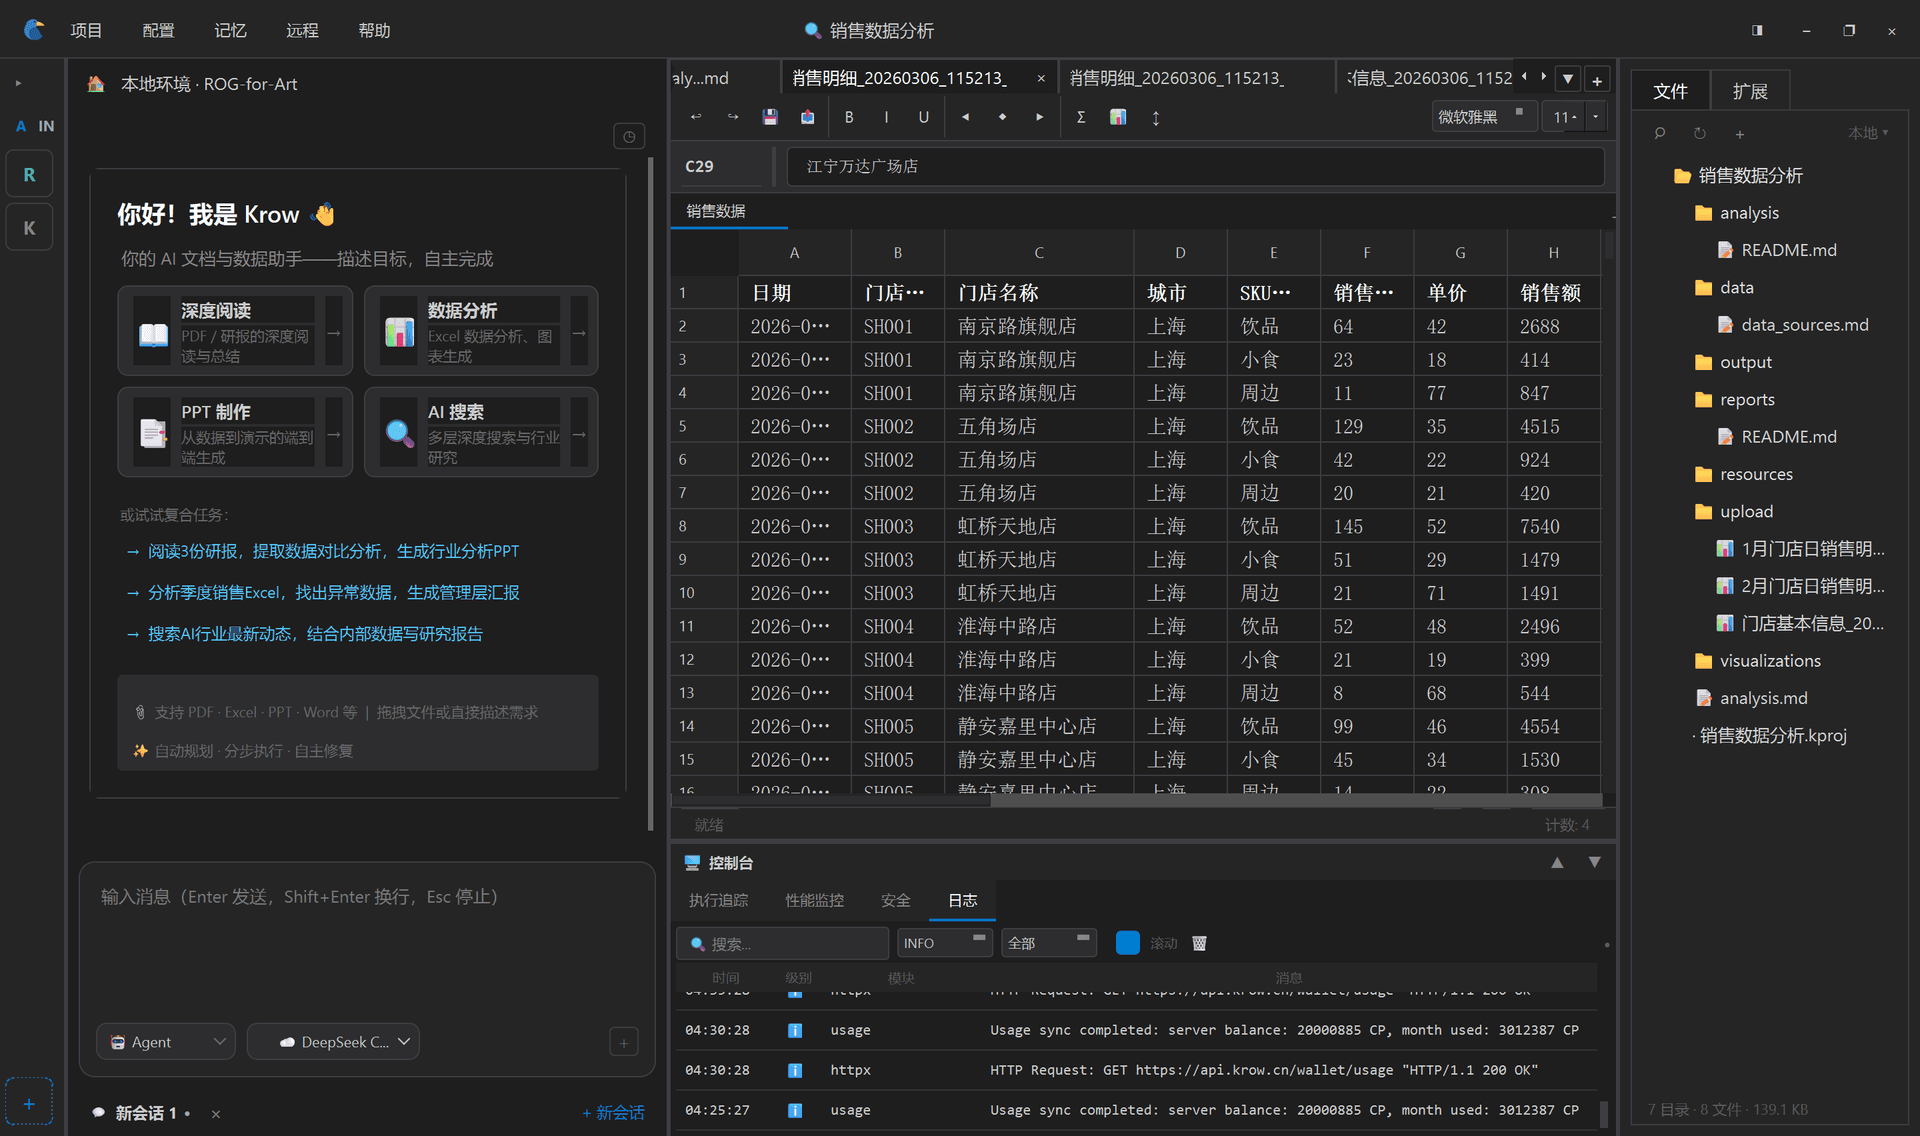Toggle underline formatting with U button
1920x1136 pixels.
click(x=923, y=117)
